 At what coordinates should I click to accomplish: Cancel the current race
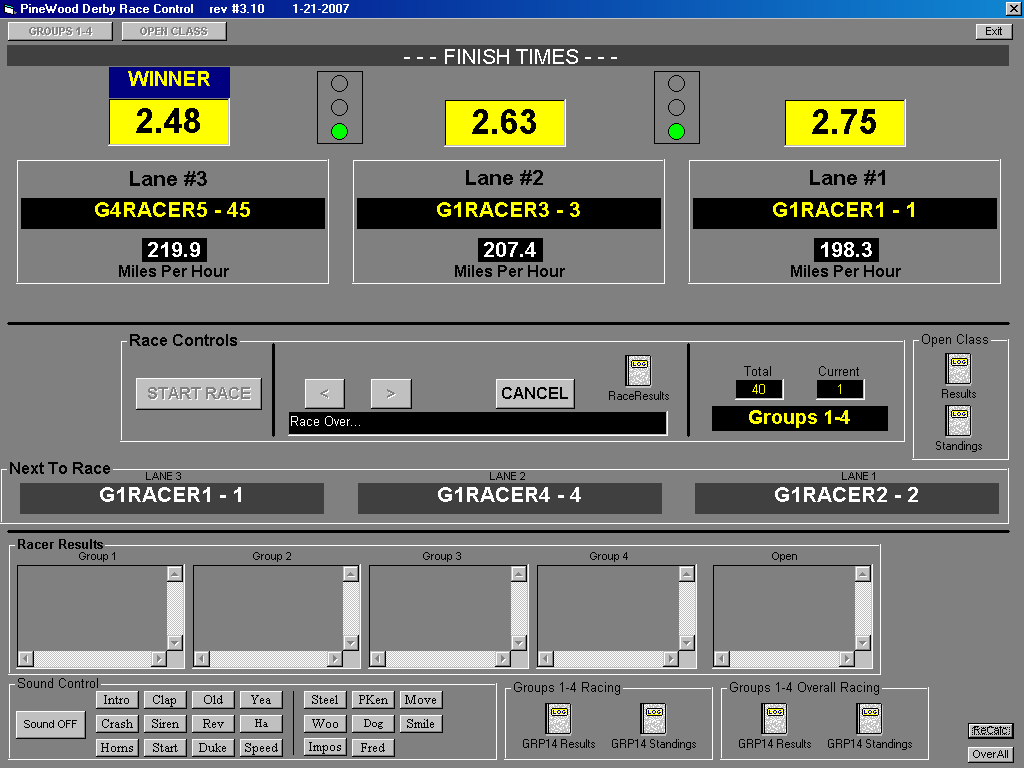(535, 393)
